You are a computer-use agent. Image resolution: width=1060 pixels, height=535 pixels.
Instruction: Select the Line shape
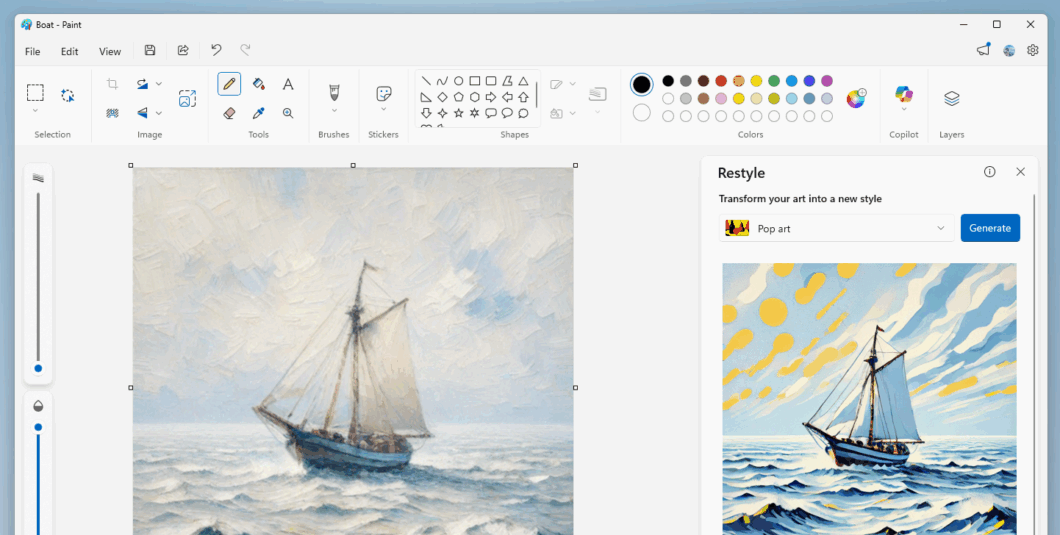(426, 81)
